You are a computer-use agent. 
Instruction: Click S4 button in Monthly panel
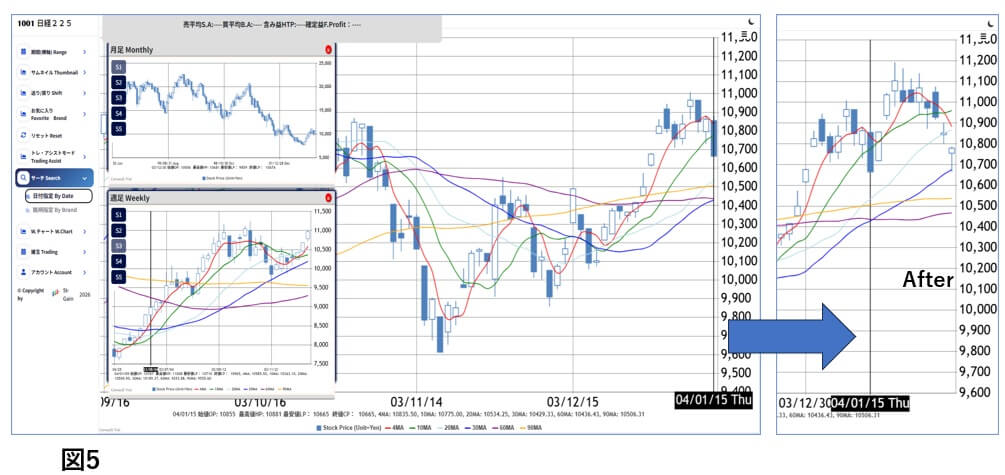coord(118,113)
